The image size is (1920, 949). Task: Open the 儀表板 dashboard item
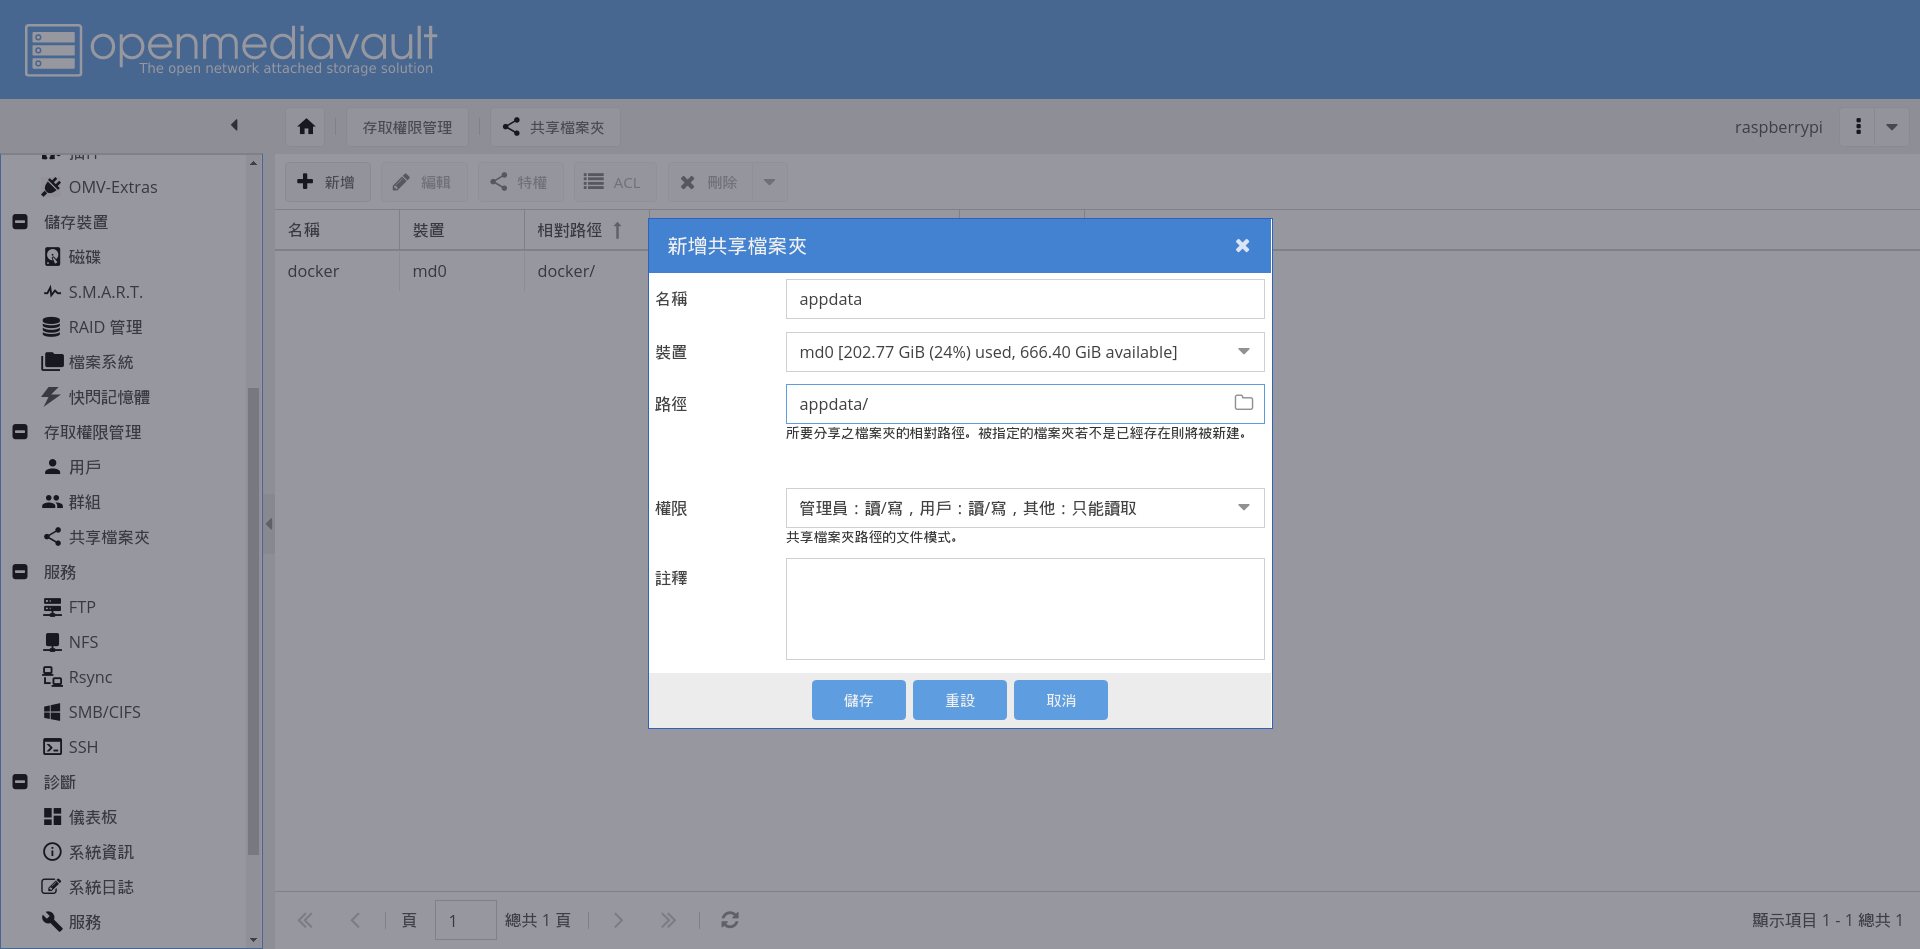[93, 817]
